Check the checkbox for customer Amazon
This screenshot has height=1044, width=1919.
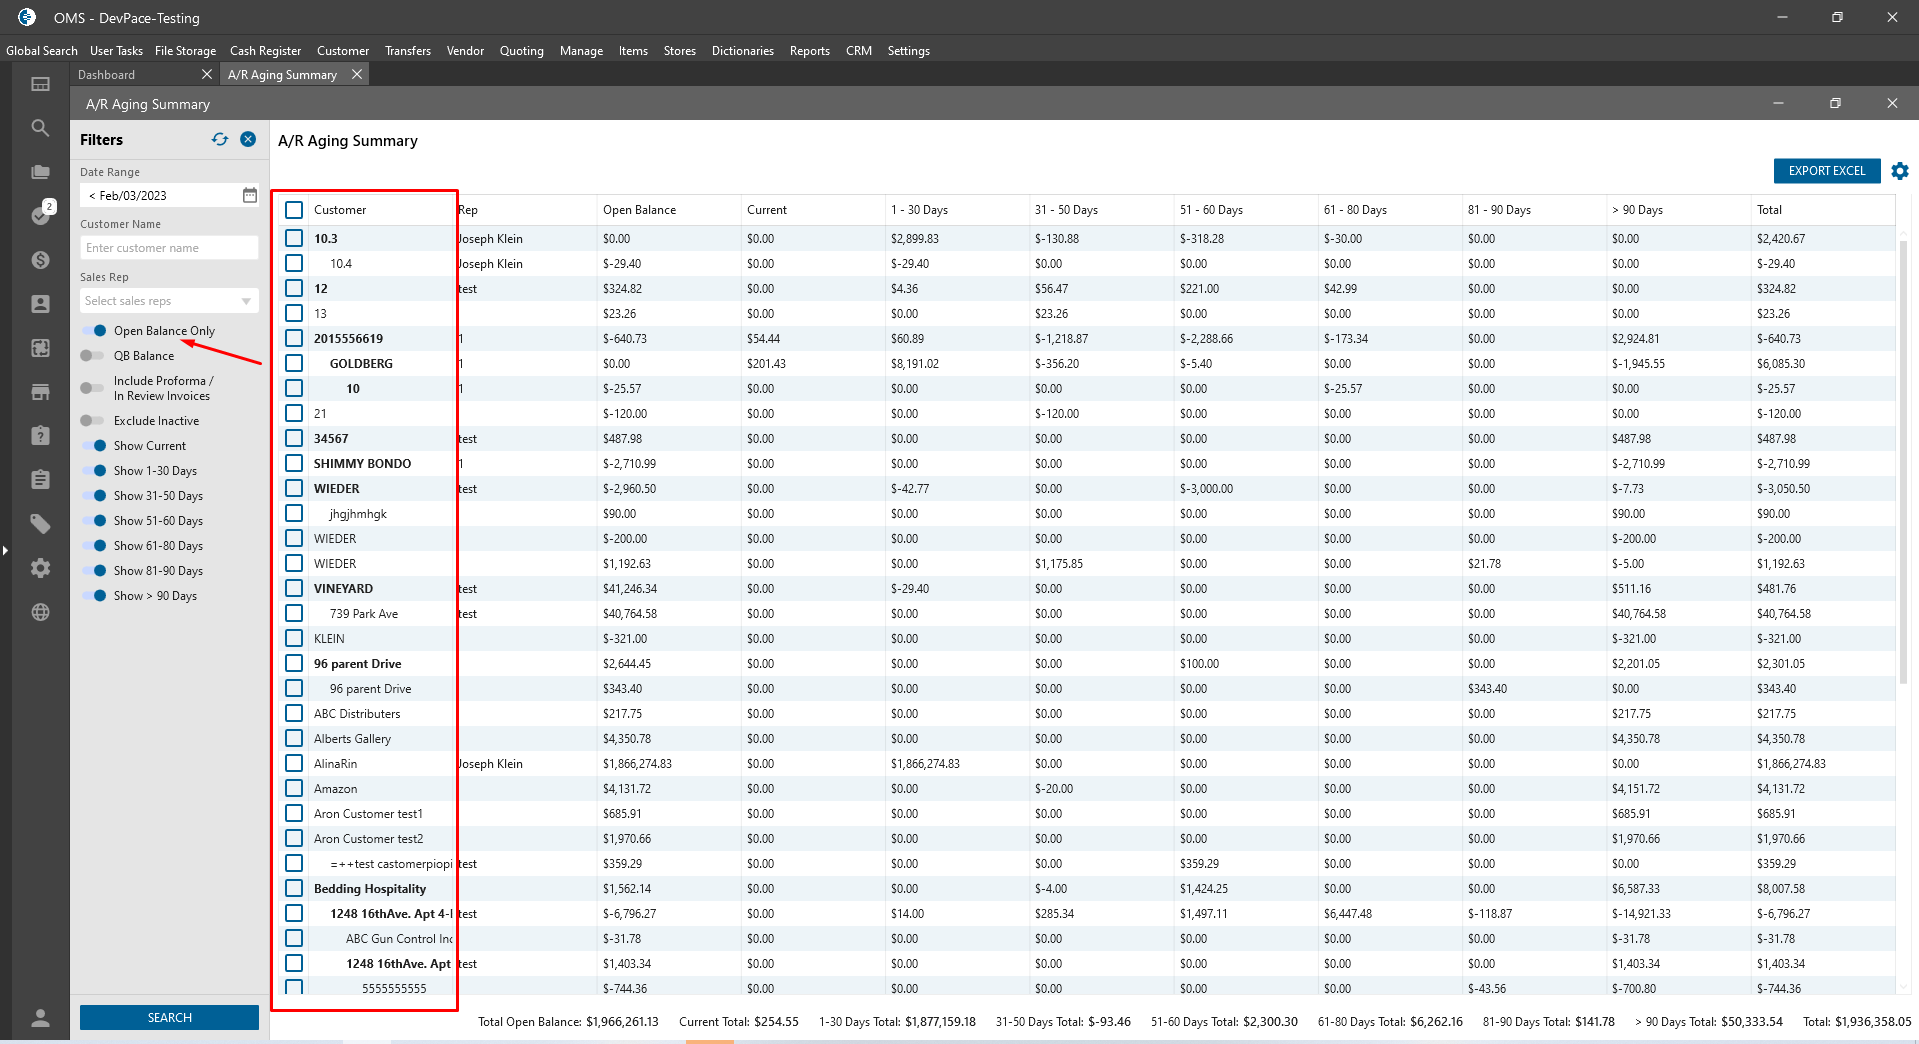click(x=294, y=788)
